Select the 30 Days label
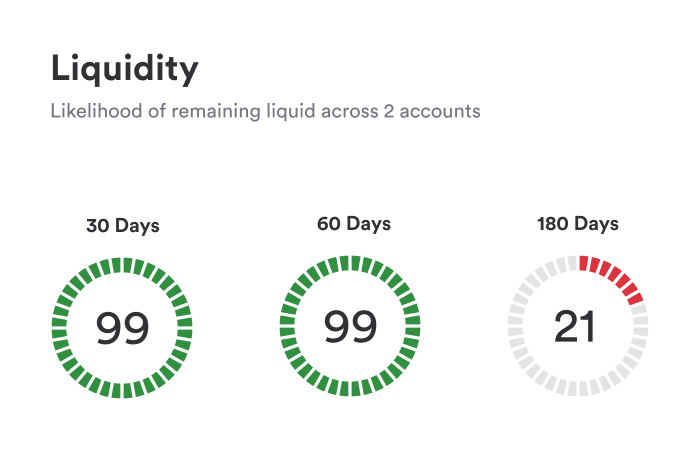 [x=122, y=225]
